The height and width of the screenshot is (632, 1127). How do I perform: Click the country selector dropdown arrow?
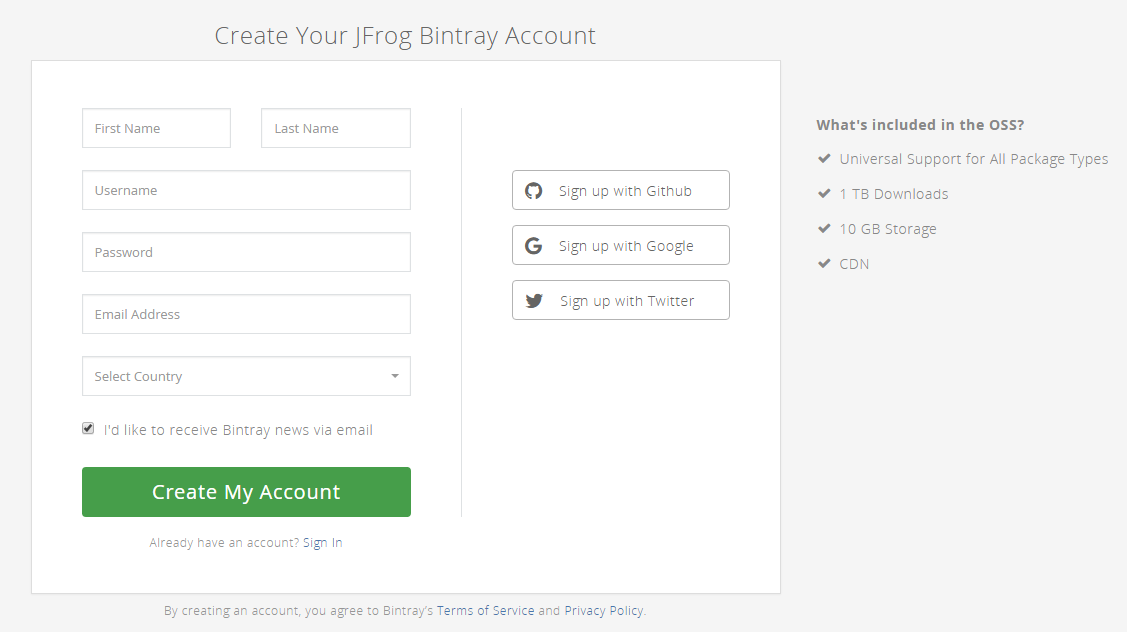coord(395,376)
